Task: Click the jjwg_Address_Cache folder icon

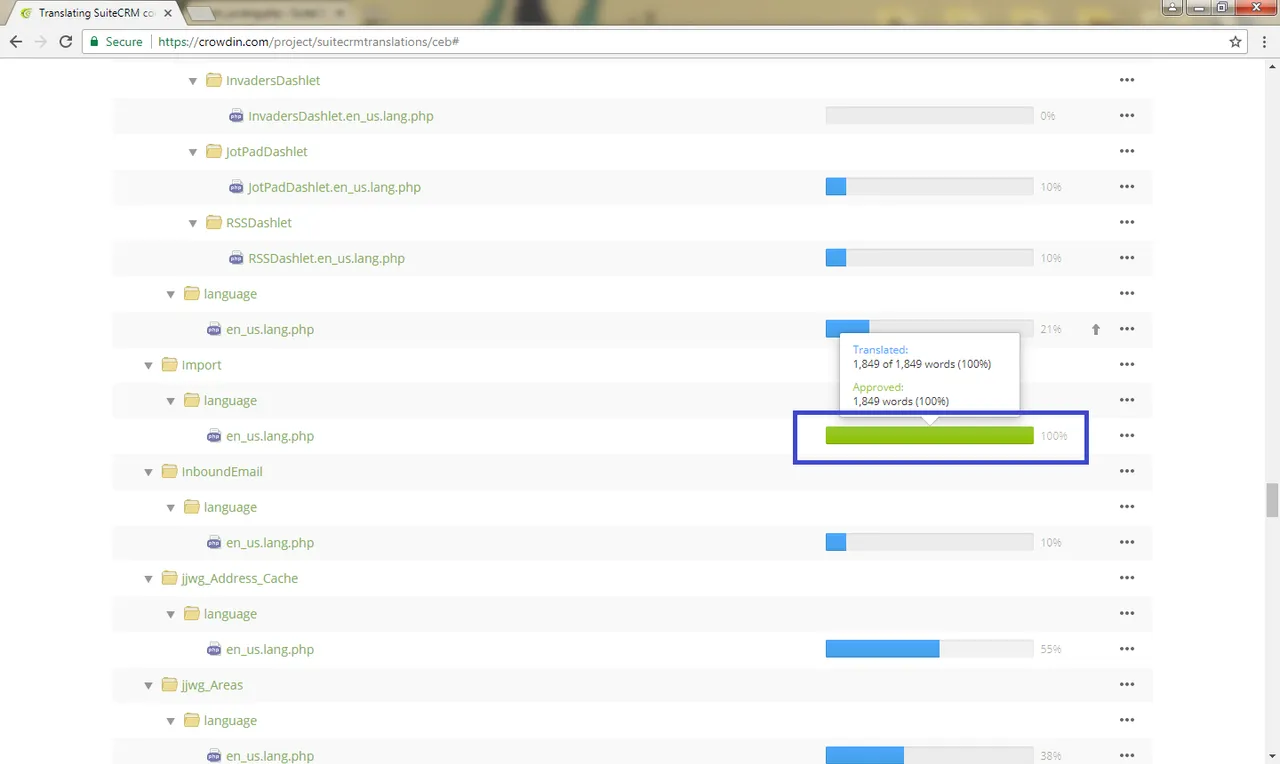Action: [x=169, y=578]
